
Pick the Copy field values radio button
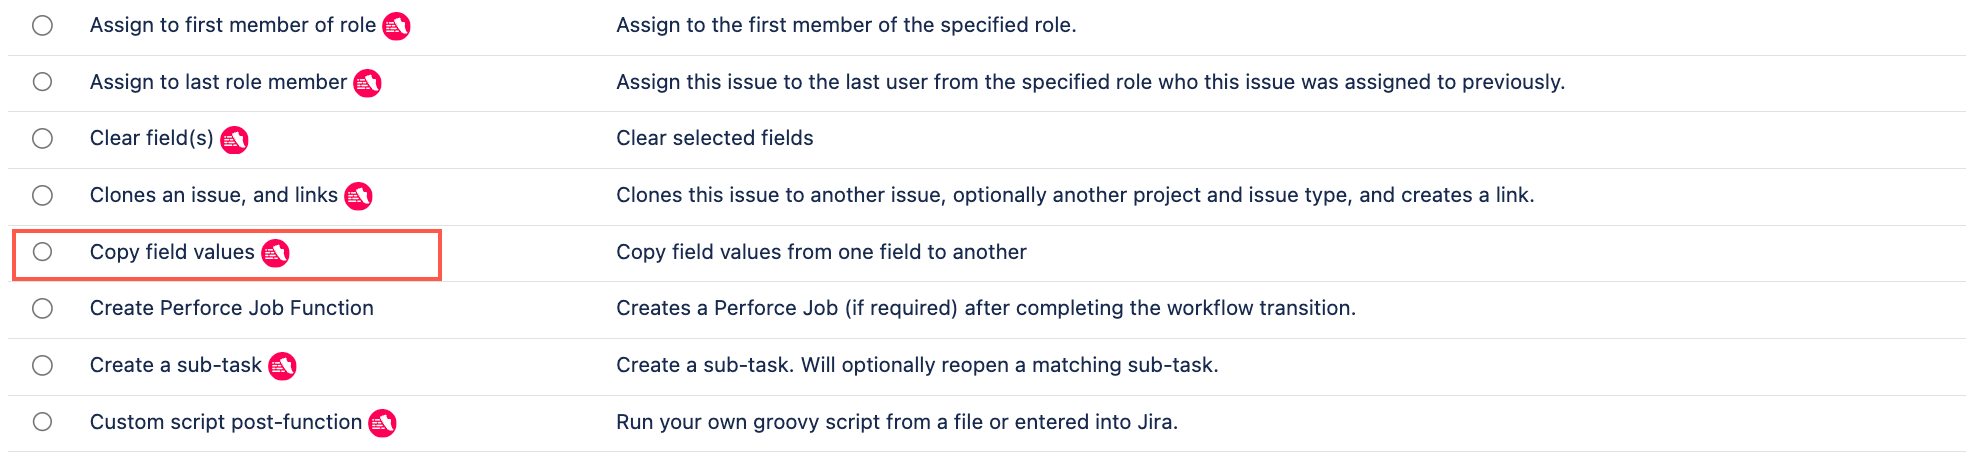click(x=42, y=252)
